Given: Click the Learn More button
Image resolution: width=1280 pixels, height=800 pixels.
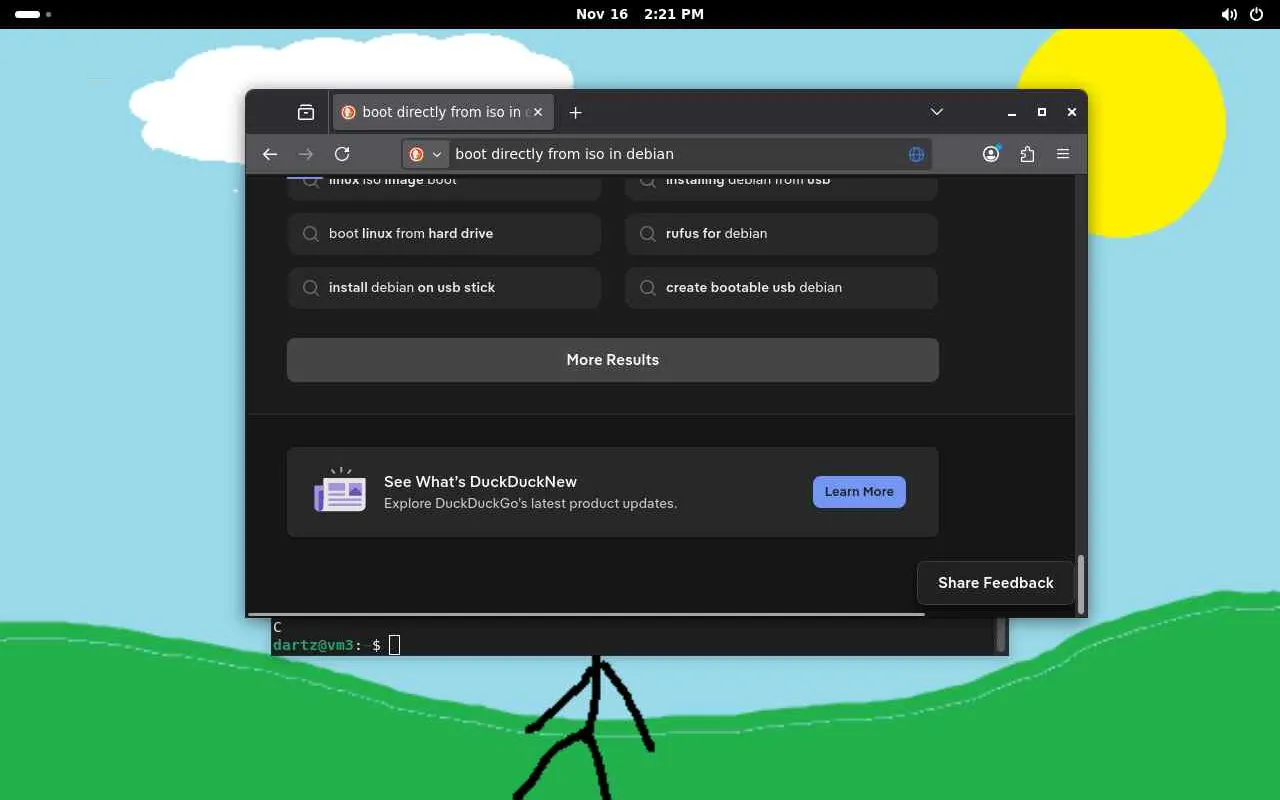Looking at the screenshot, I should point(859,492).
